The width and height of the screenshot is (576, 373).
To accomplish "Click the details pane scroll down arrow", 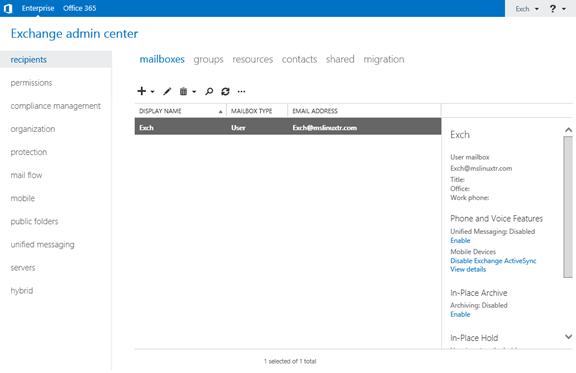I will [x=568, y=337].
